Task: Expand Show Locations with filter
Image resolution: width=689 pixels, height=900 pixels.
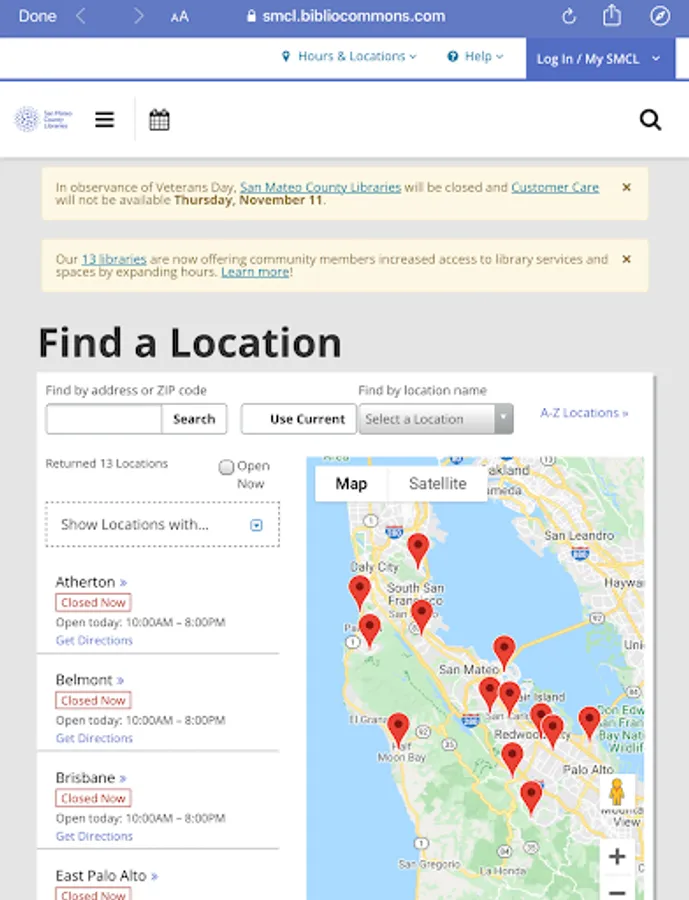Action: tap(162, 524)
